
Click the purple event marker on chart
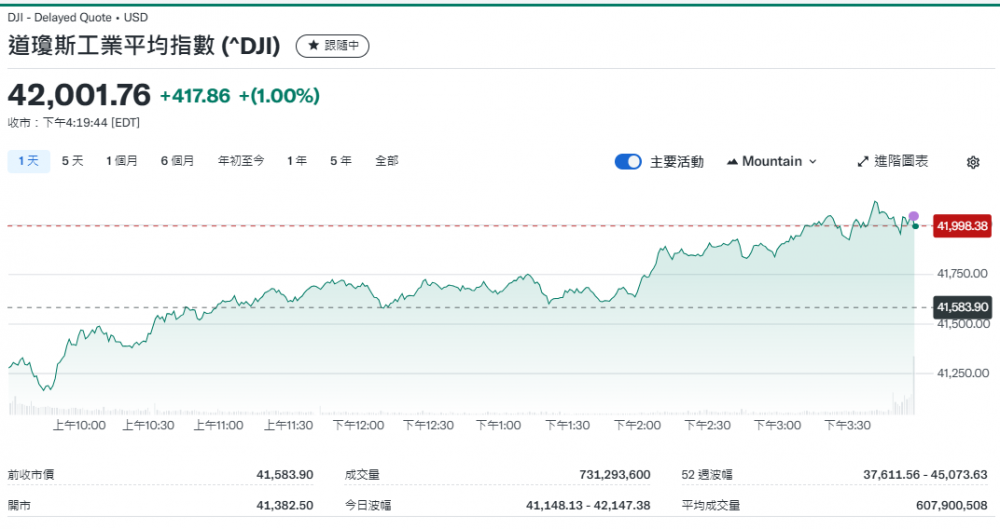913,216
